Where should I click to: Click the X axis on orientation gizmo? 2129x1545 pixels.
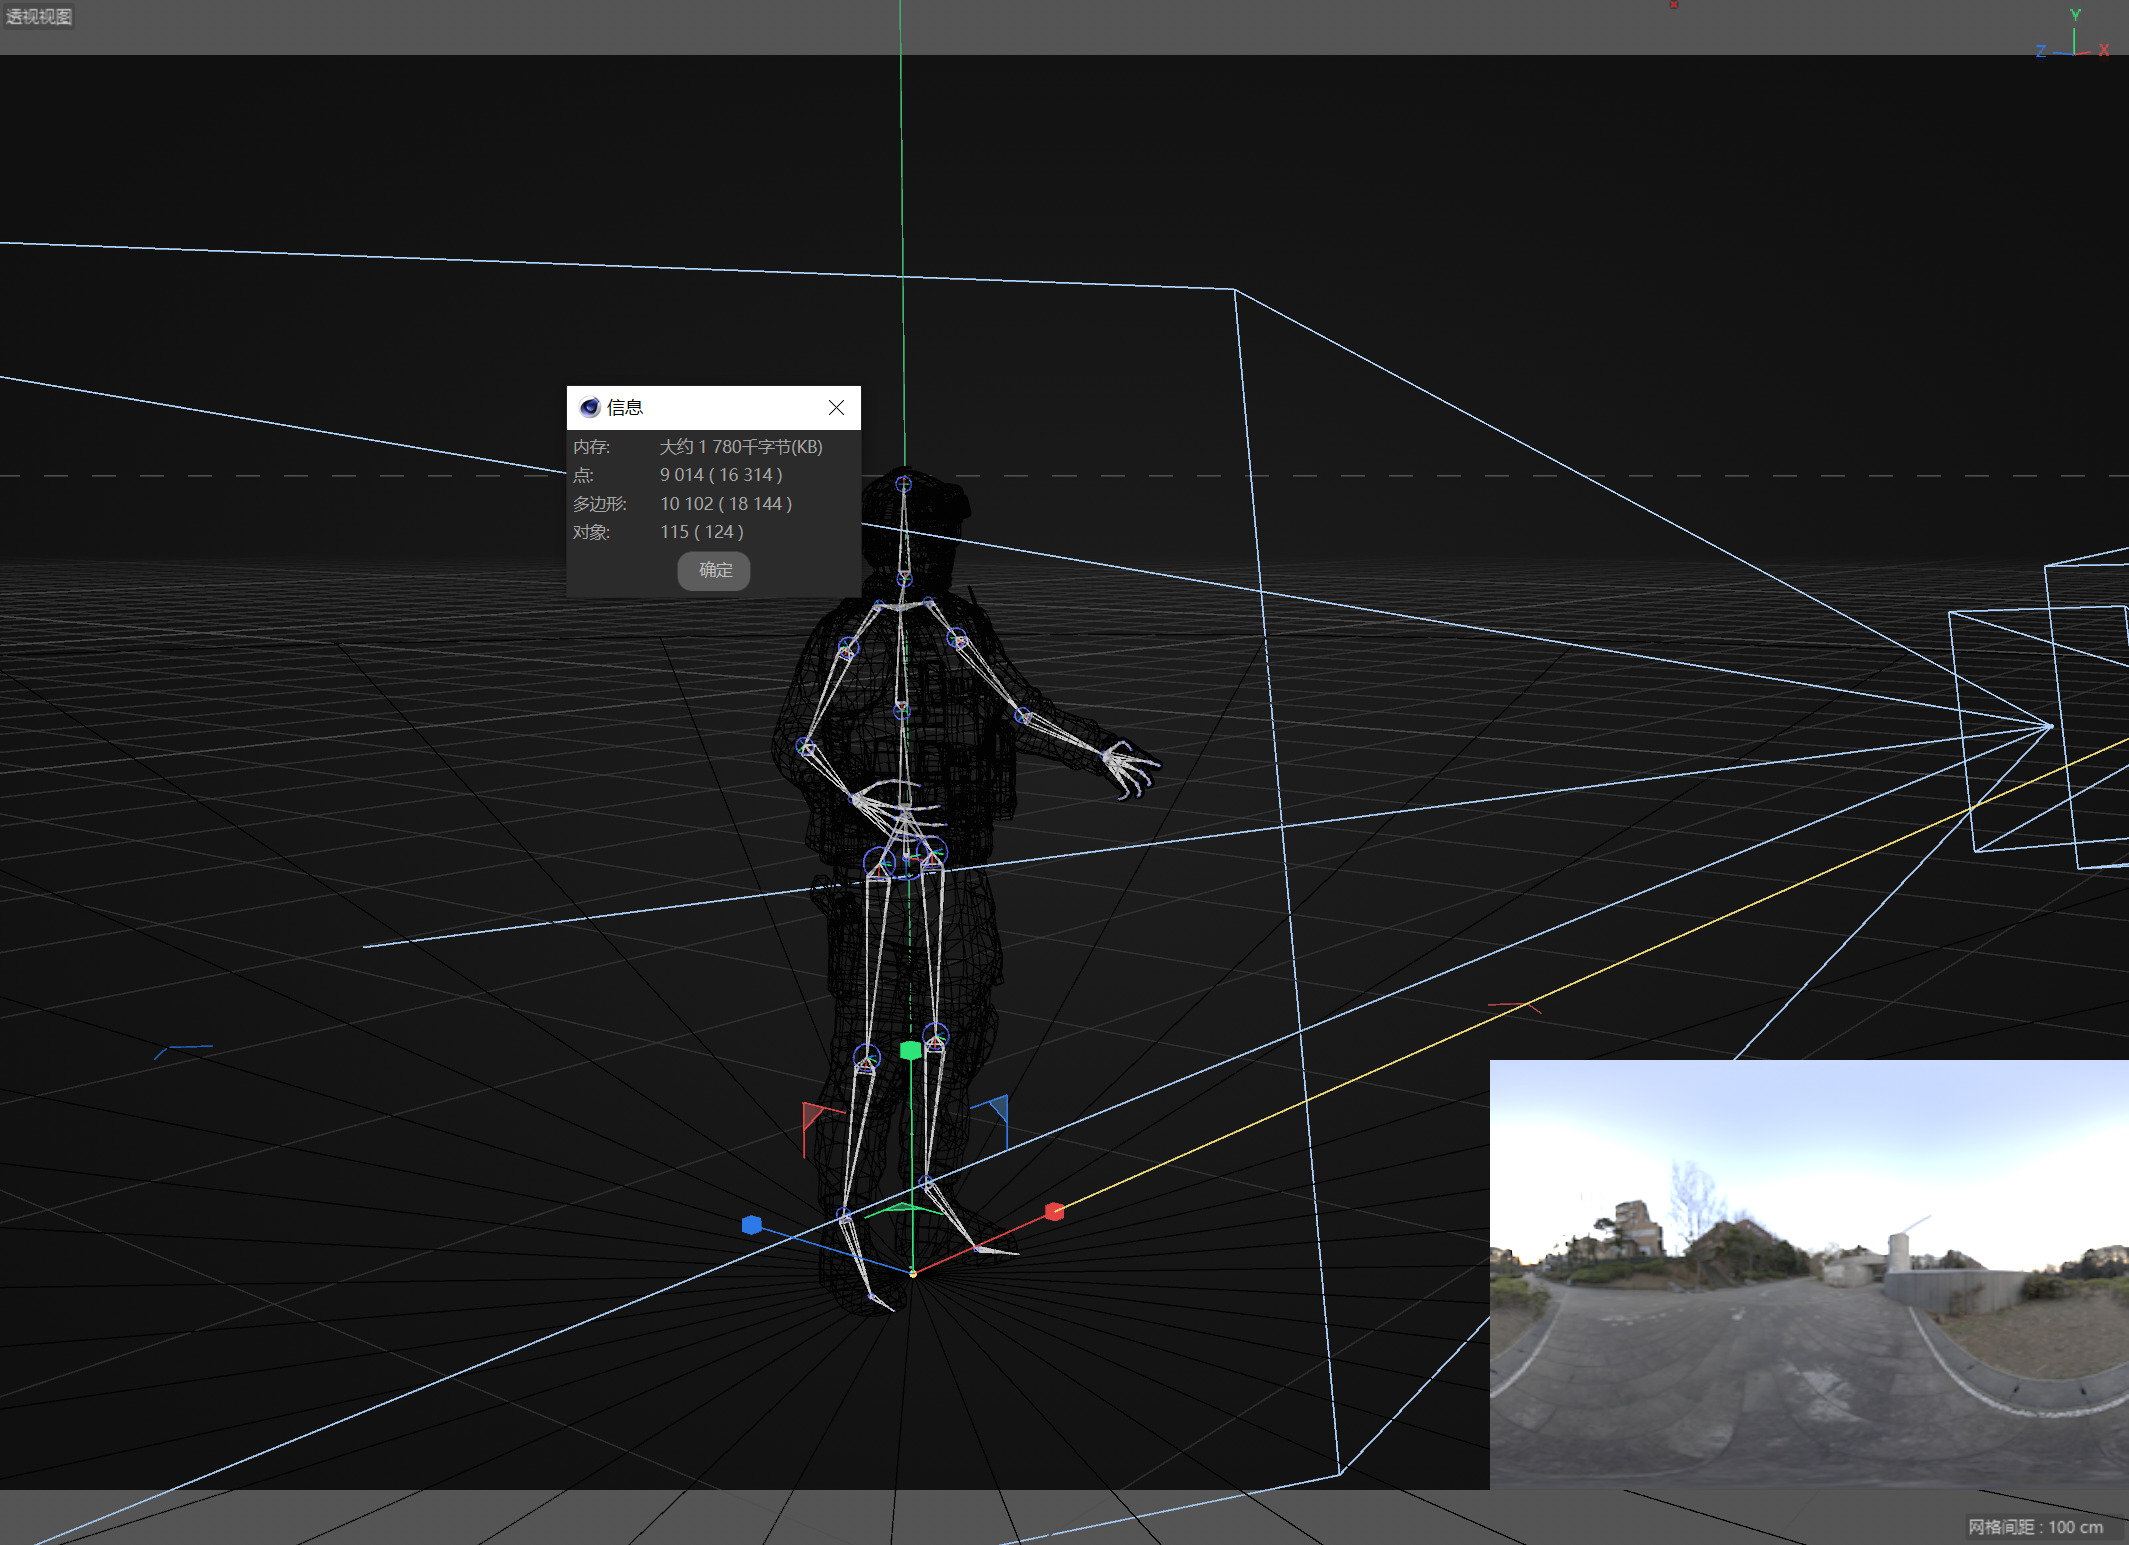click(2104, 50)
